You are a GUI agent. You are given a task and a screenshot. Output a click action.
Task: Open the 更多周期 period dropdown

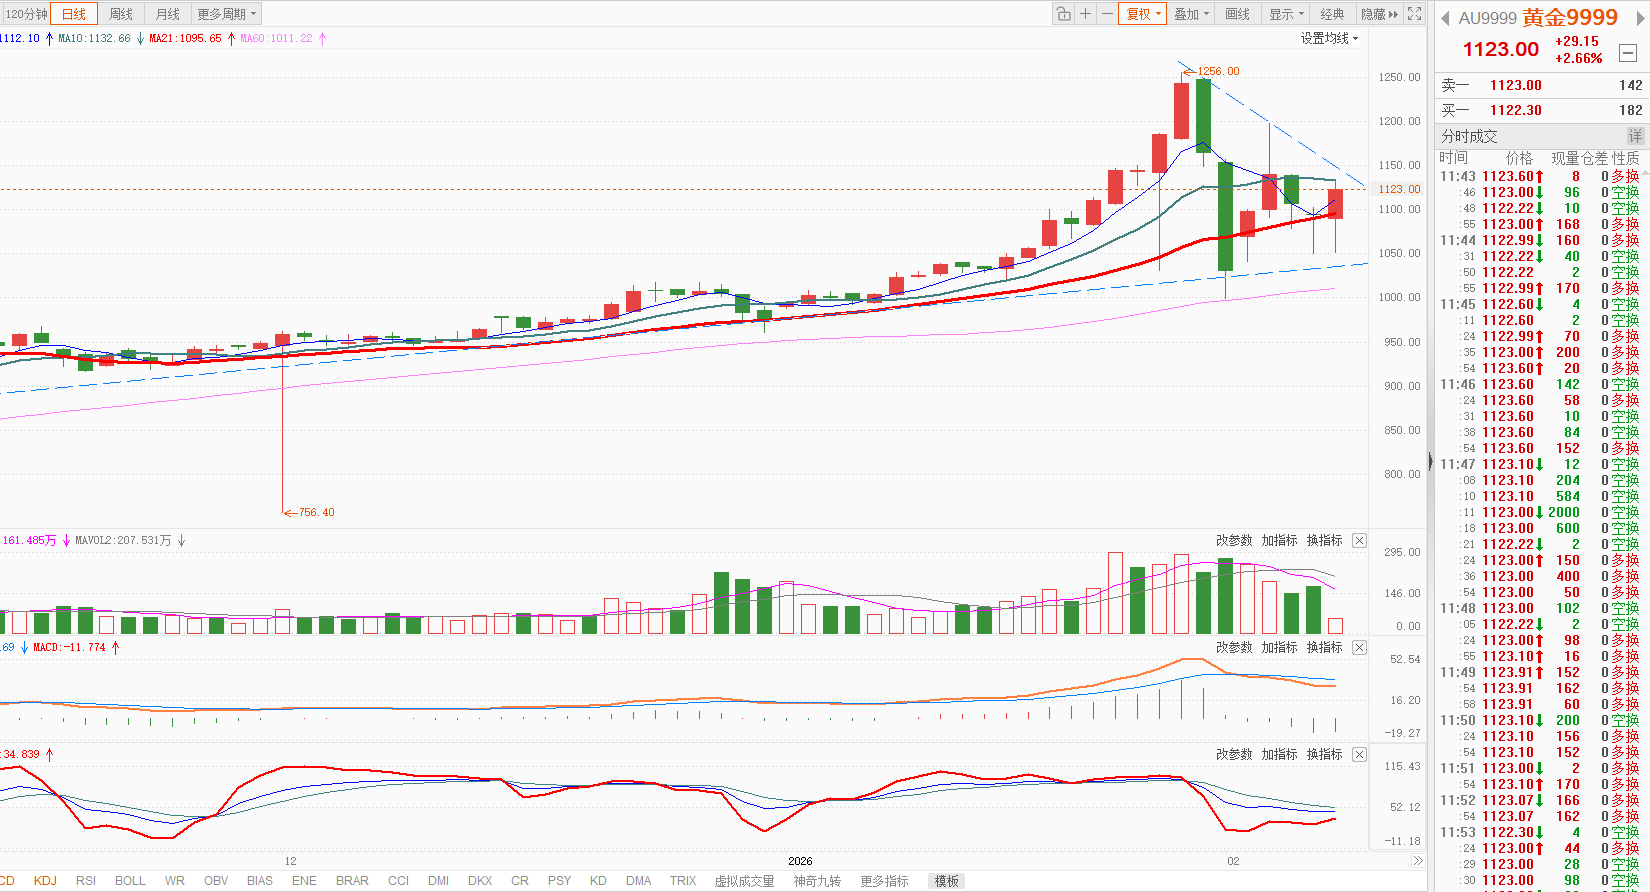226,14
